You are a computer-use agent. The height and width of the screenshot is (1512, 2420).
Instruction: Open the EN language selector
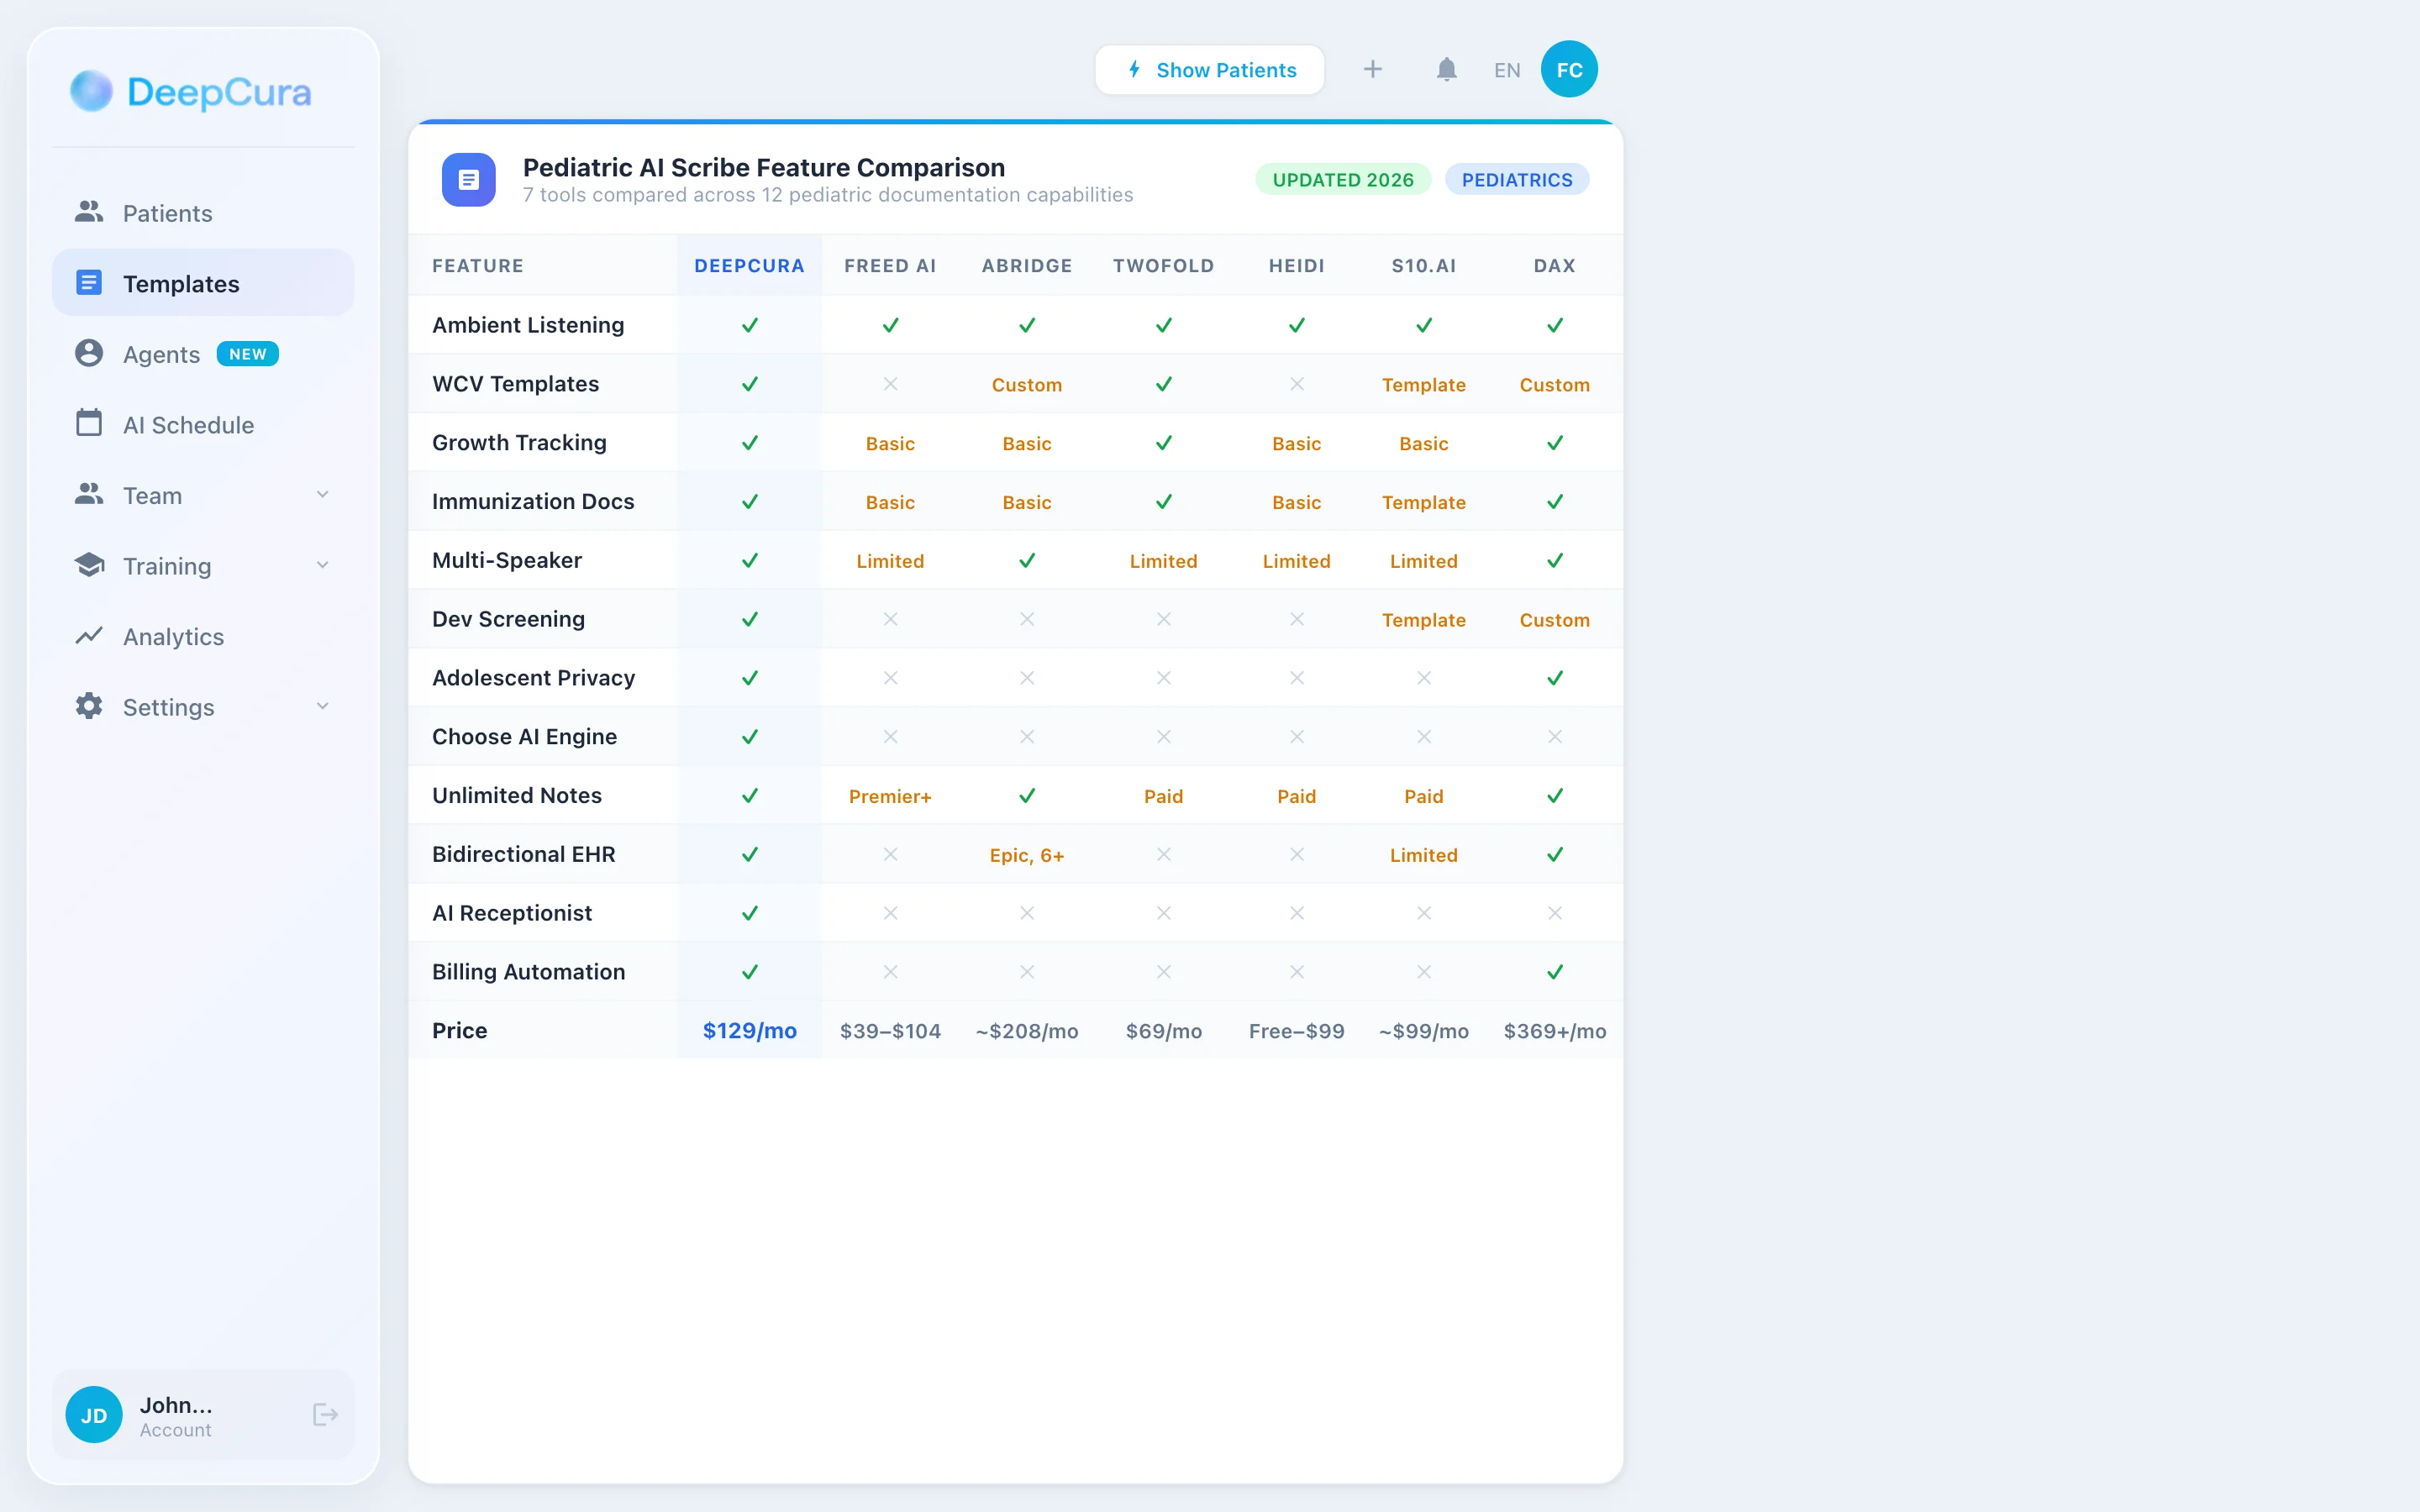[1506, 69]
